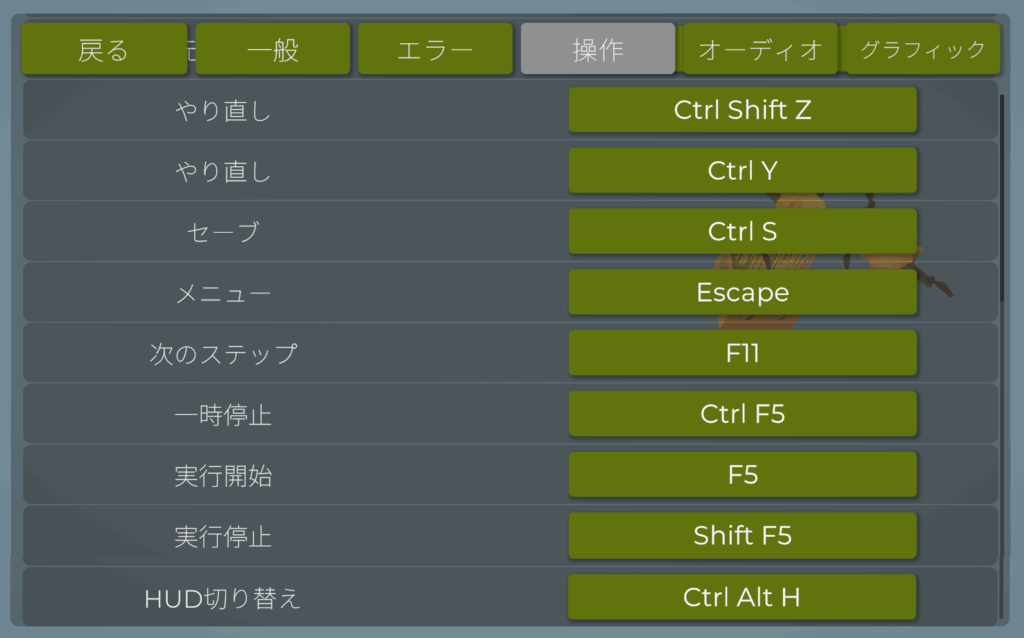Switch to the 一般 tab

pos(273,49)
